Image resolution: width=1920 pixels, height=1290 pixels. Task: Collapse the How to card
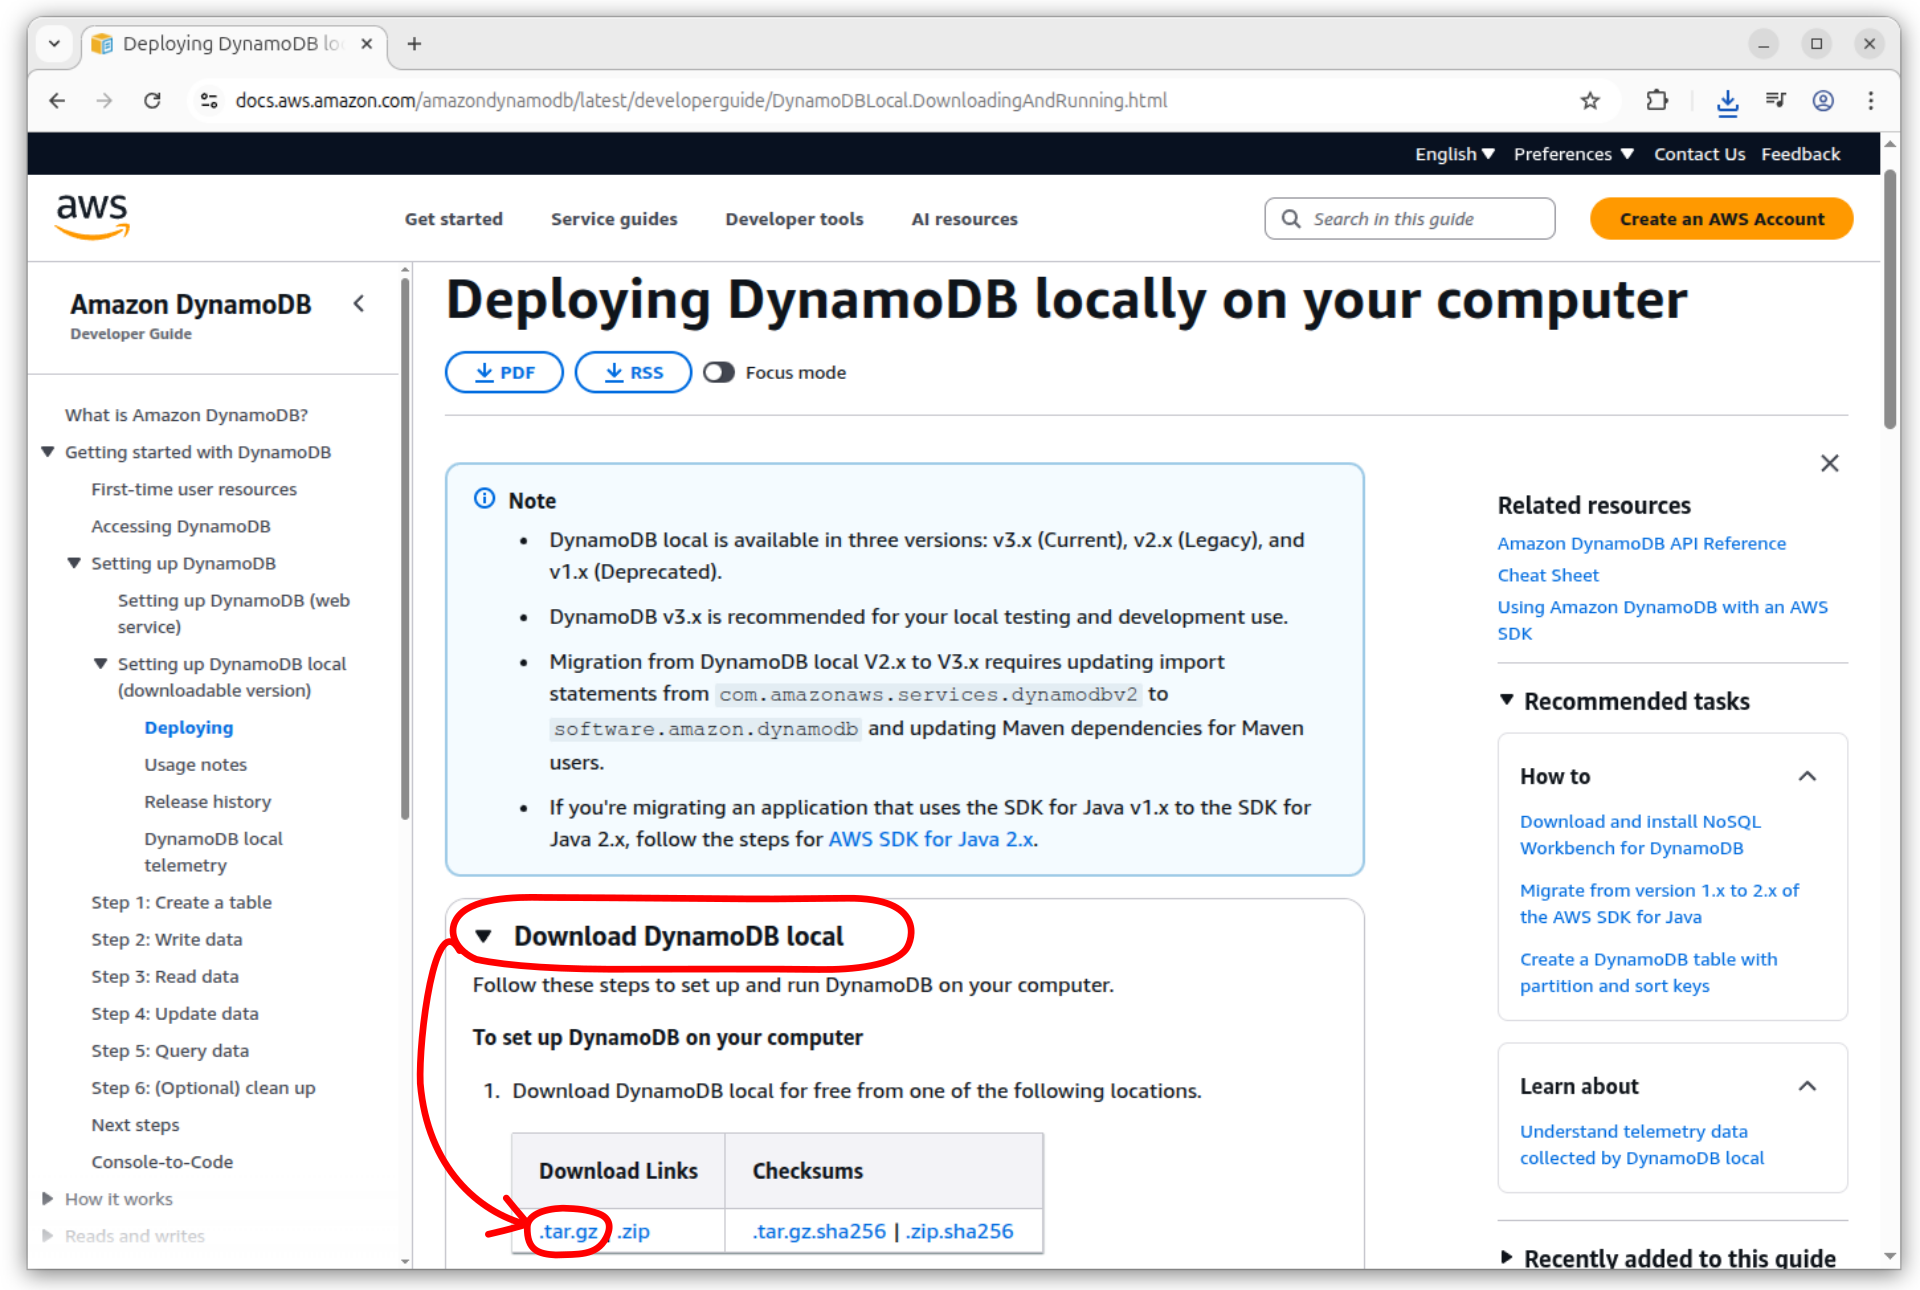[x=1807, y=777]
